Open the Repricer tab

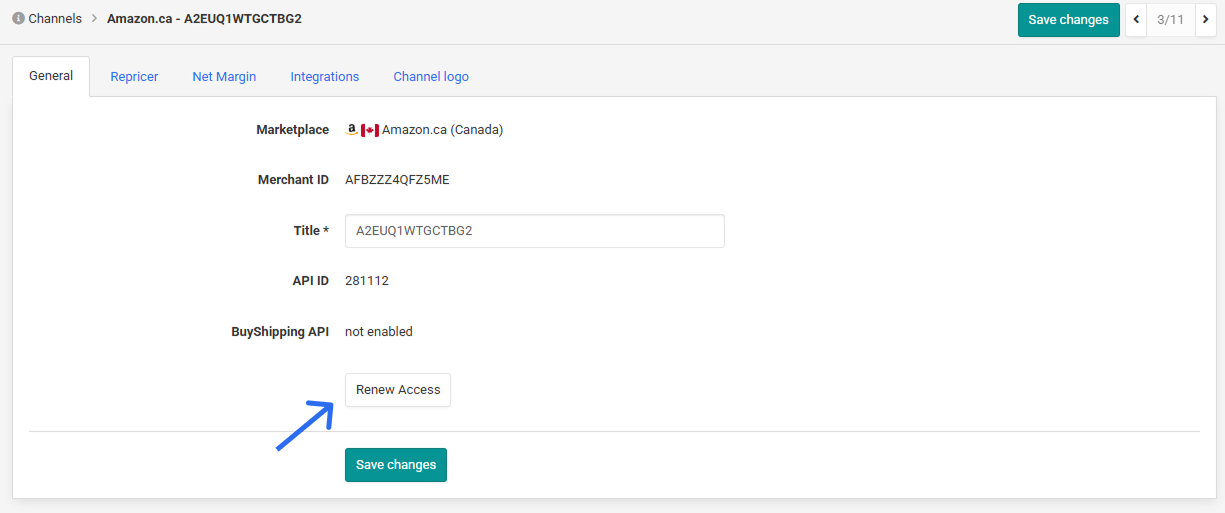[x=134, y=77]
